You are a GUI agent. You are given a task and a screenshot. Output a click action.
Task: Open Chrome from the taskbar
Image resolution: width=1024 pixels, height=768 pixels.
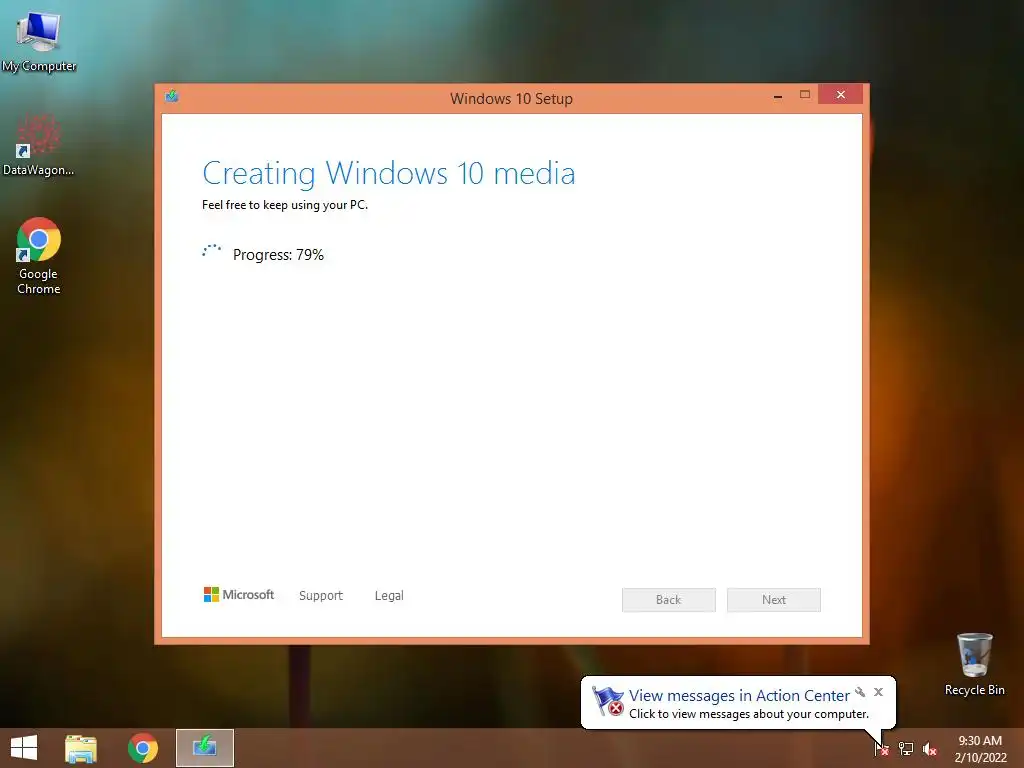(142, 748)
